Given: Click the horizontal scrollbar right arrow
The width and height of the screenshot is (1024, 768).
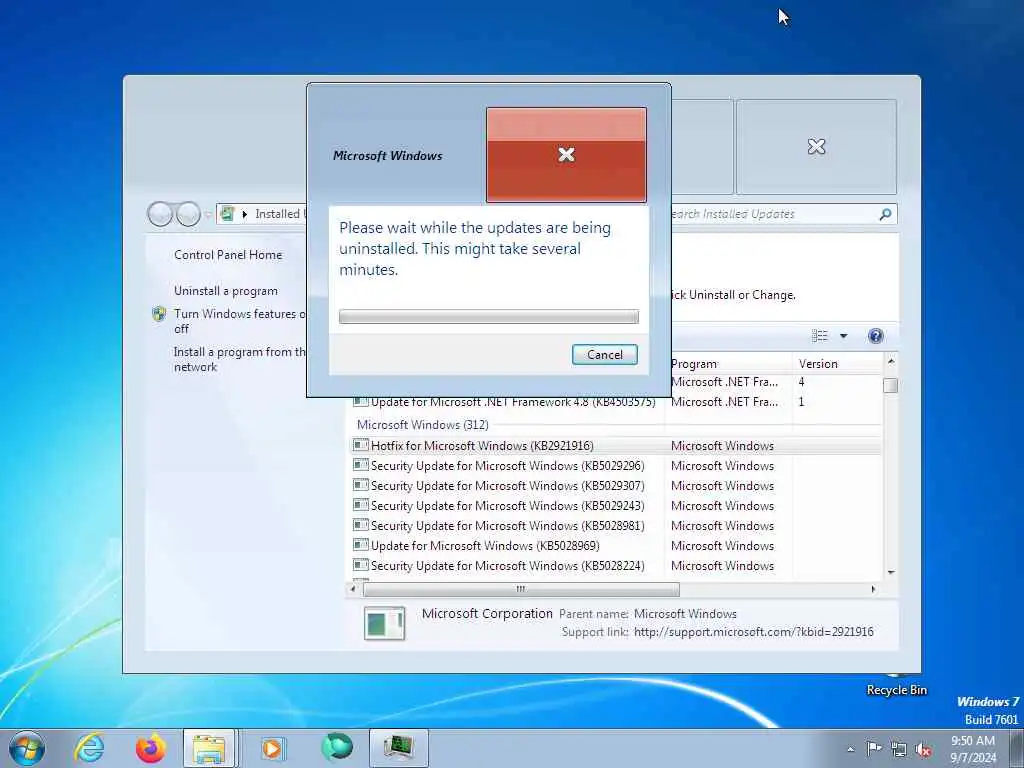Looking at the screenshot, I should coord(874,589).
